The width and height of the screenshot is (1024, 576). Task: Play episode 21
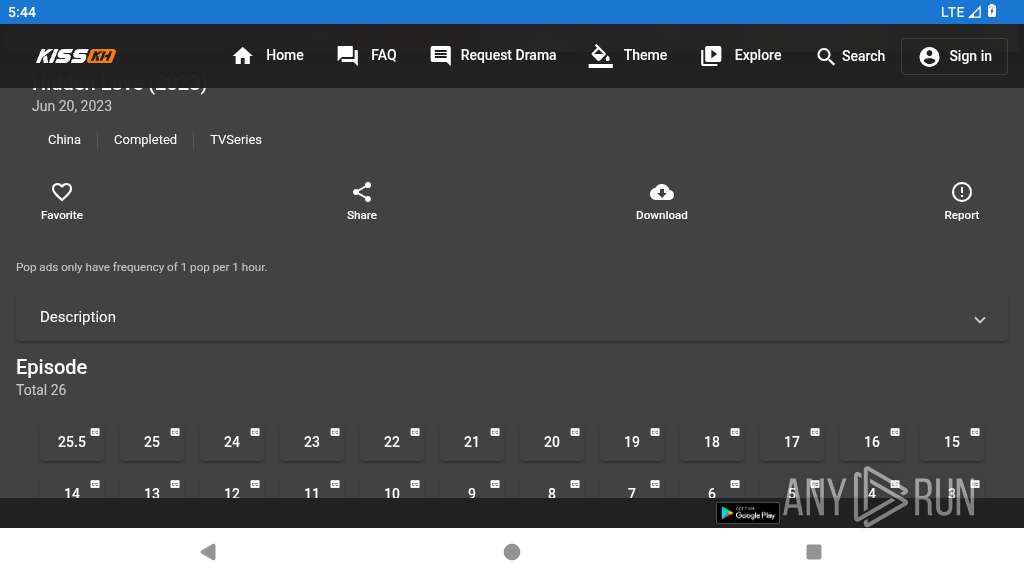pos(472,442)
